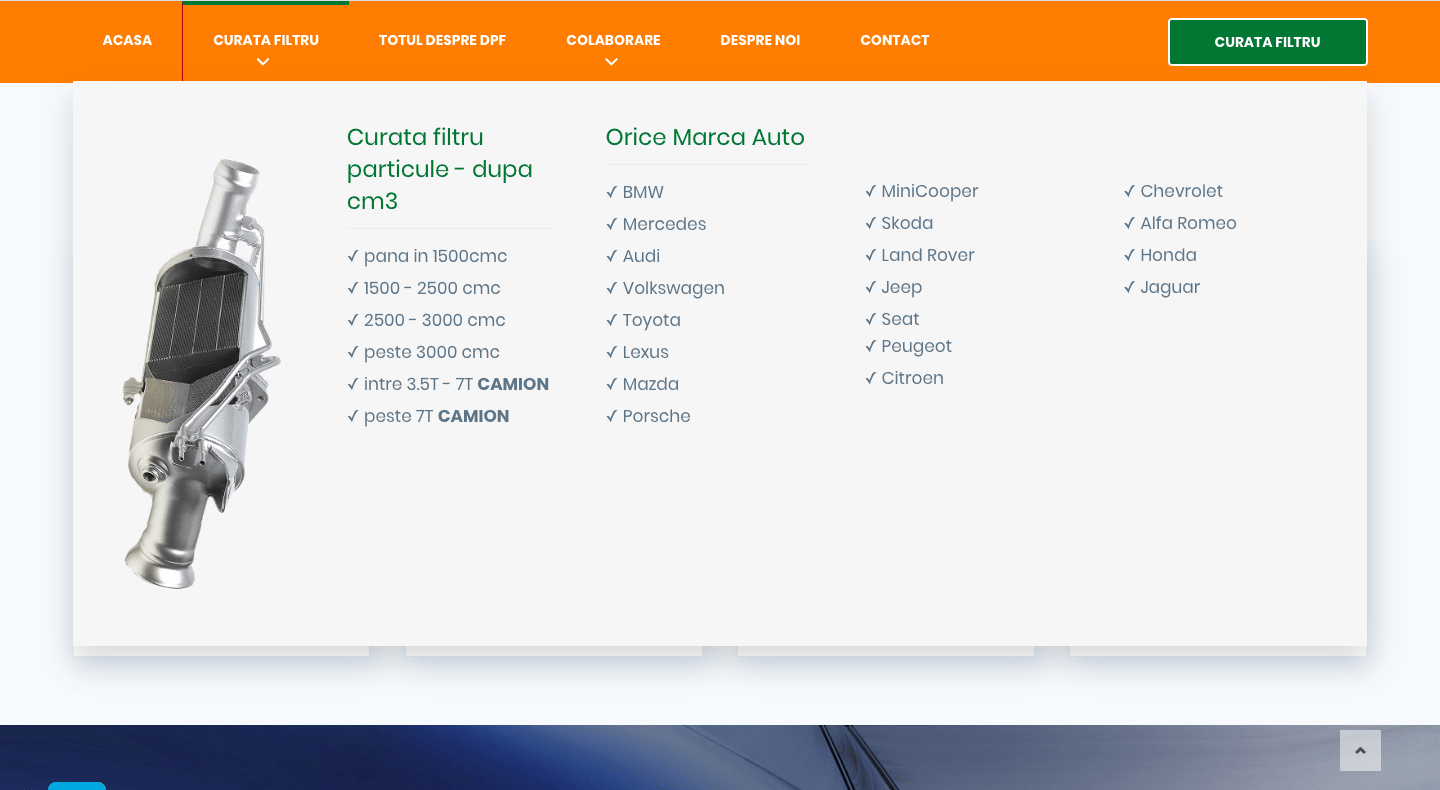Open the Chevrolet brand link

click(x=1173, y=191)
